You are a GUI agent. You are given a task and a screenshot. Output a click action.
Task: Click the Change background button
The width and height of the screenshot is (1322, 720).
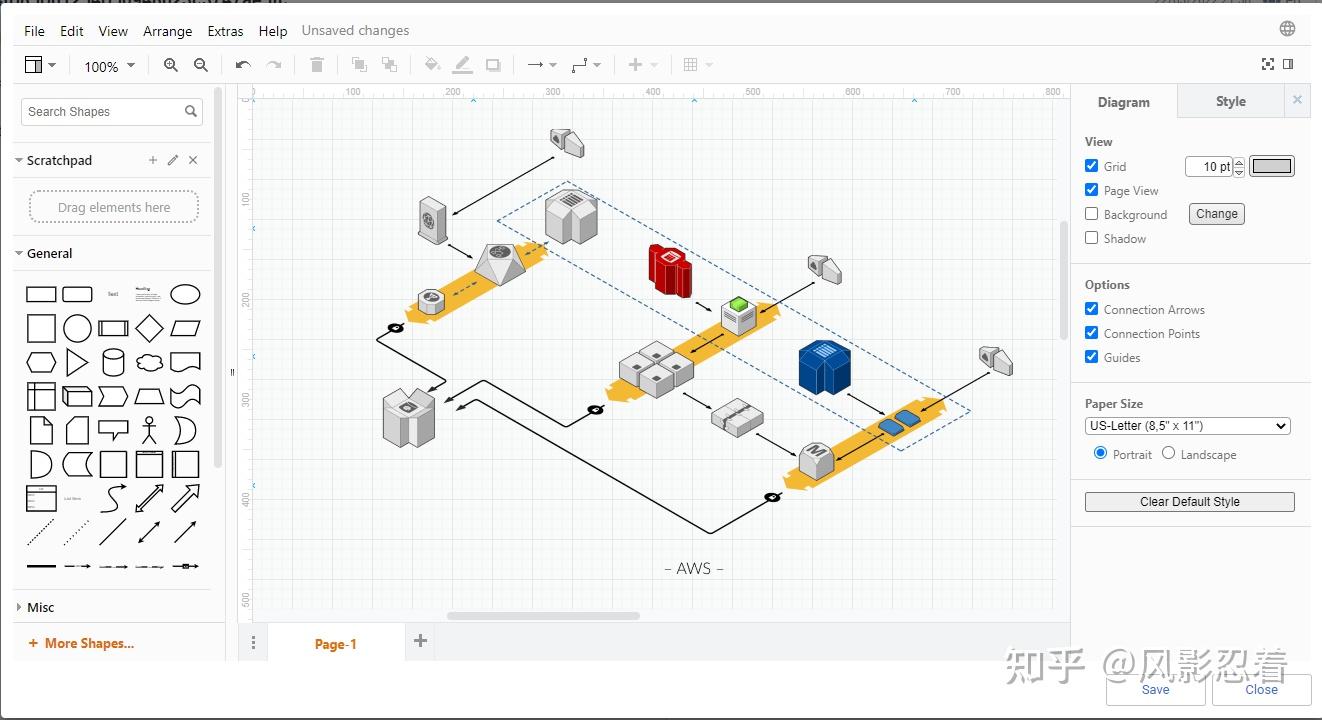pyautogui.click(x=1217, y=214)
